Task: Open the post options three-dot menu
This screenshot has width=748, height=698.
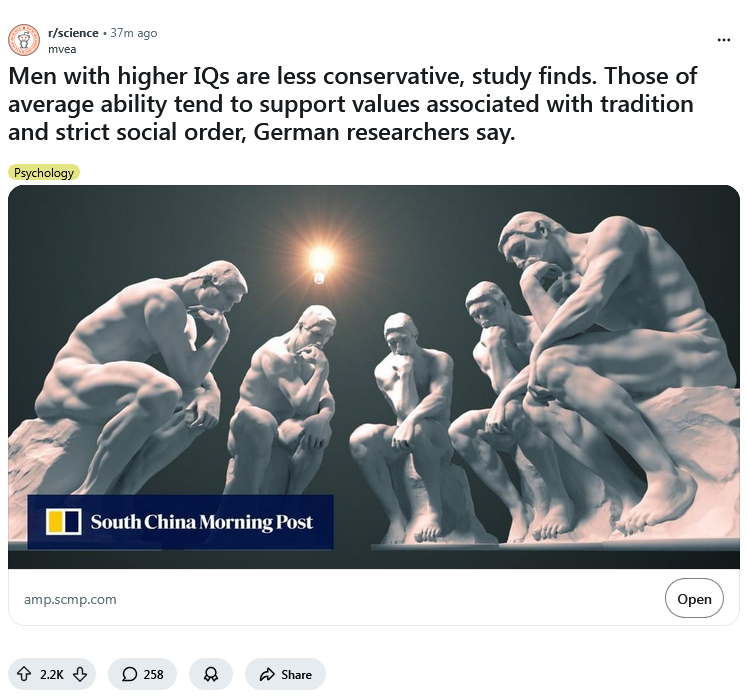Action: pos(724,40)
